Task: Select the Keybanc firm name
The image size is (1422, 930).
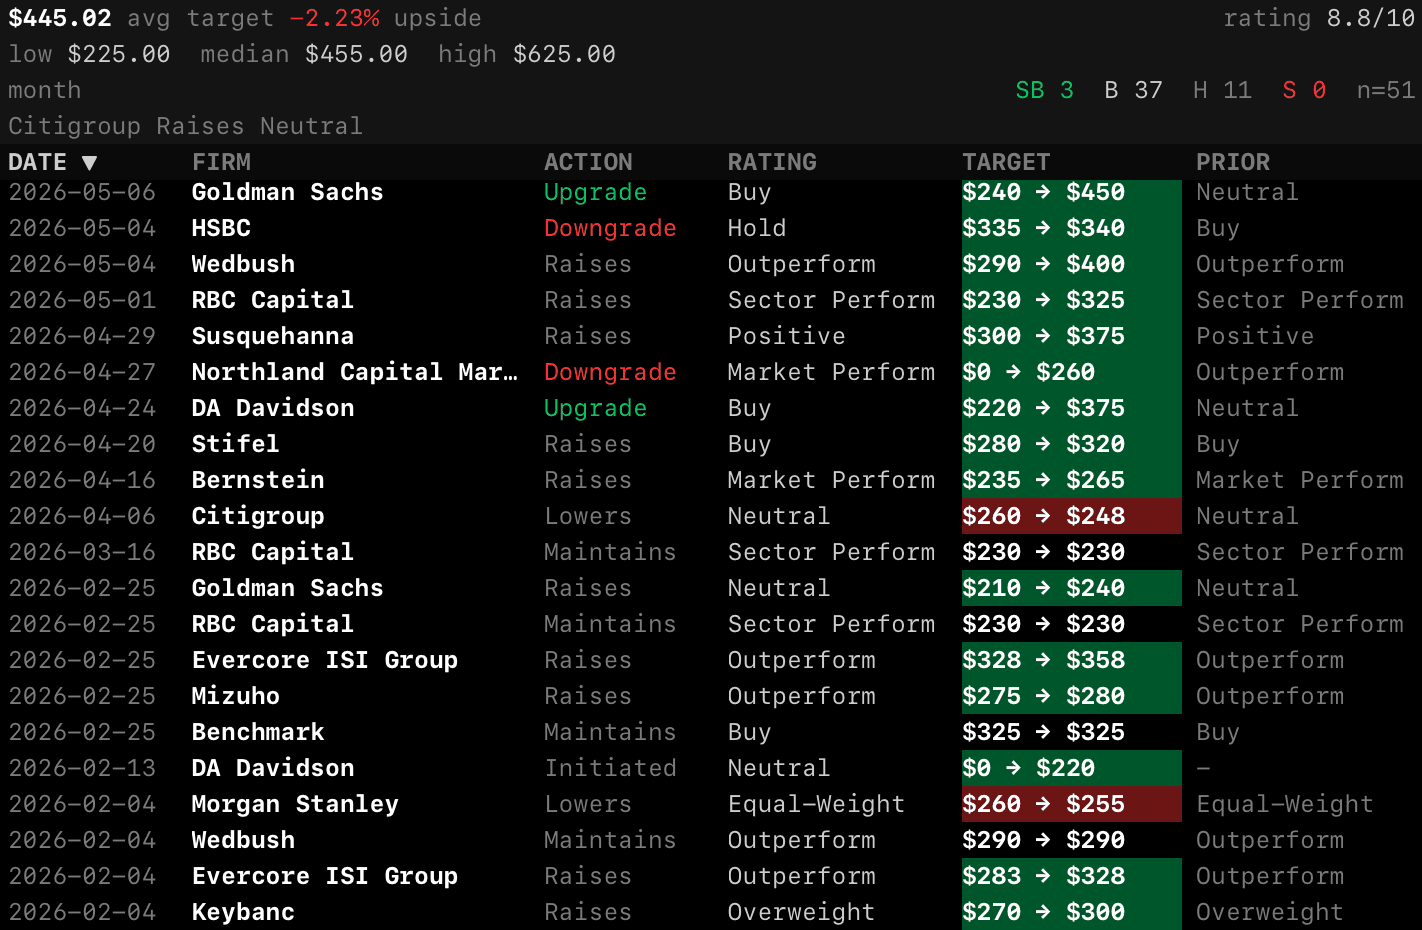Action: point(243,912)
